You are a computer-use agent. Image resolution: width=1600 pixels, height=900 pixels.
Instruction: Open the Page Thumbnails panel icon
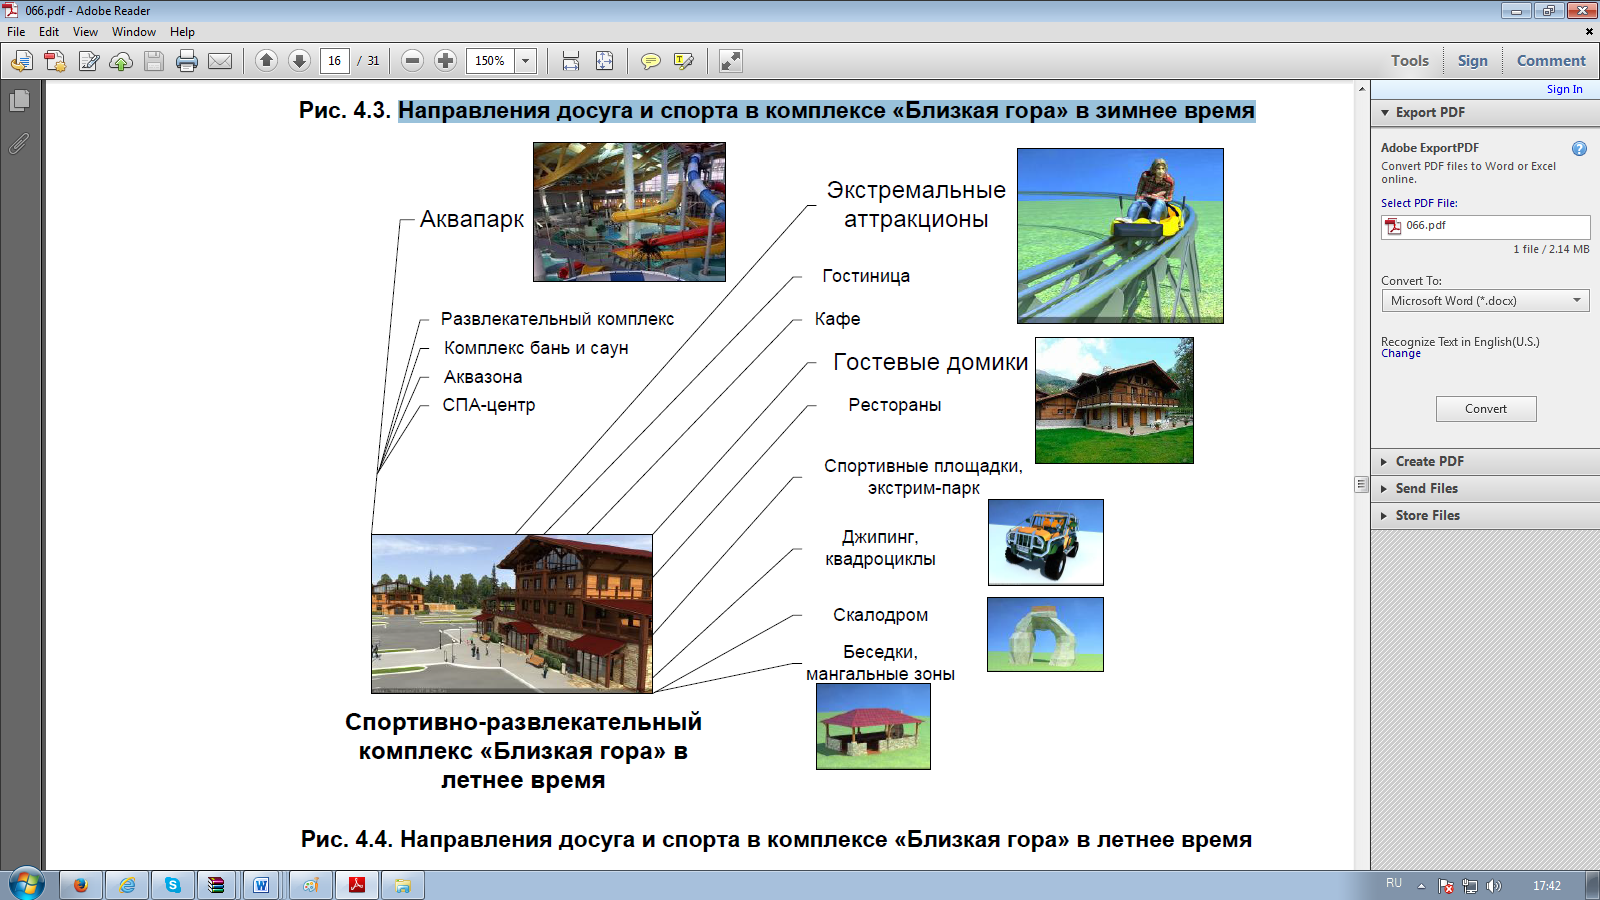(x=19, y=101)
